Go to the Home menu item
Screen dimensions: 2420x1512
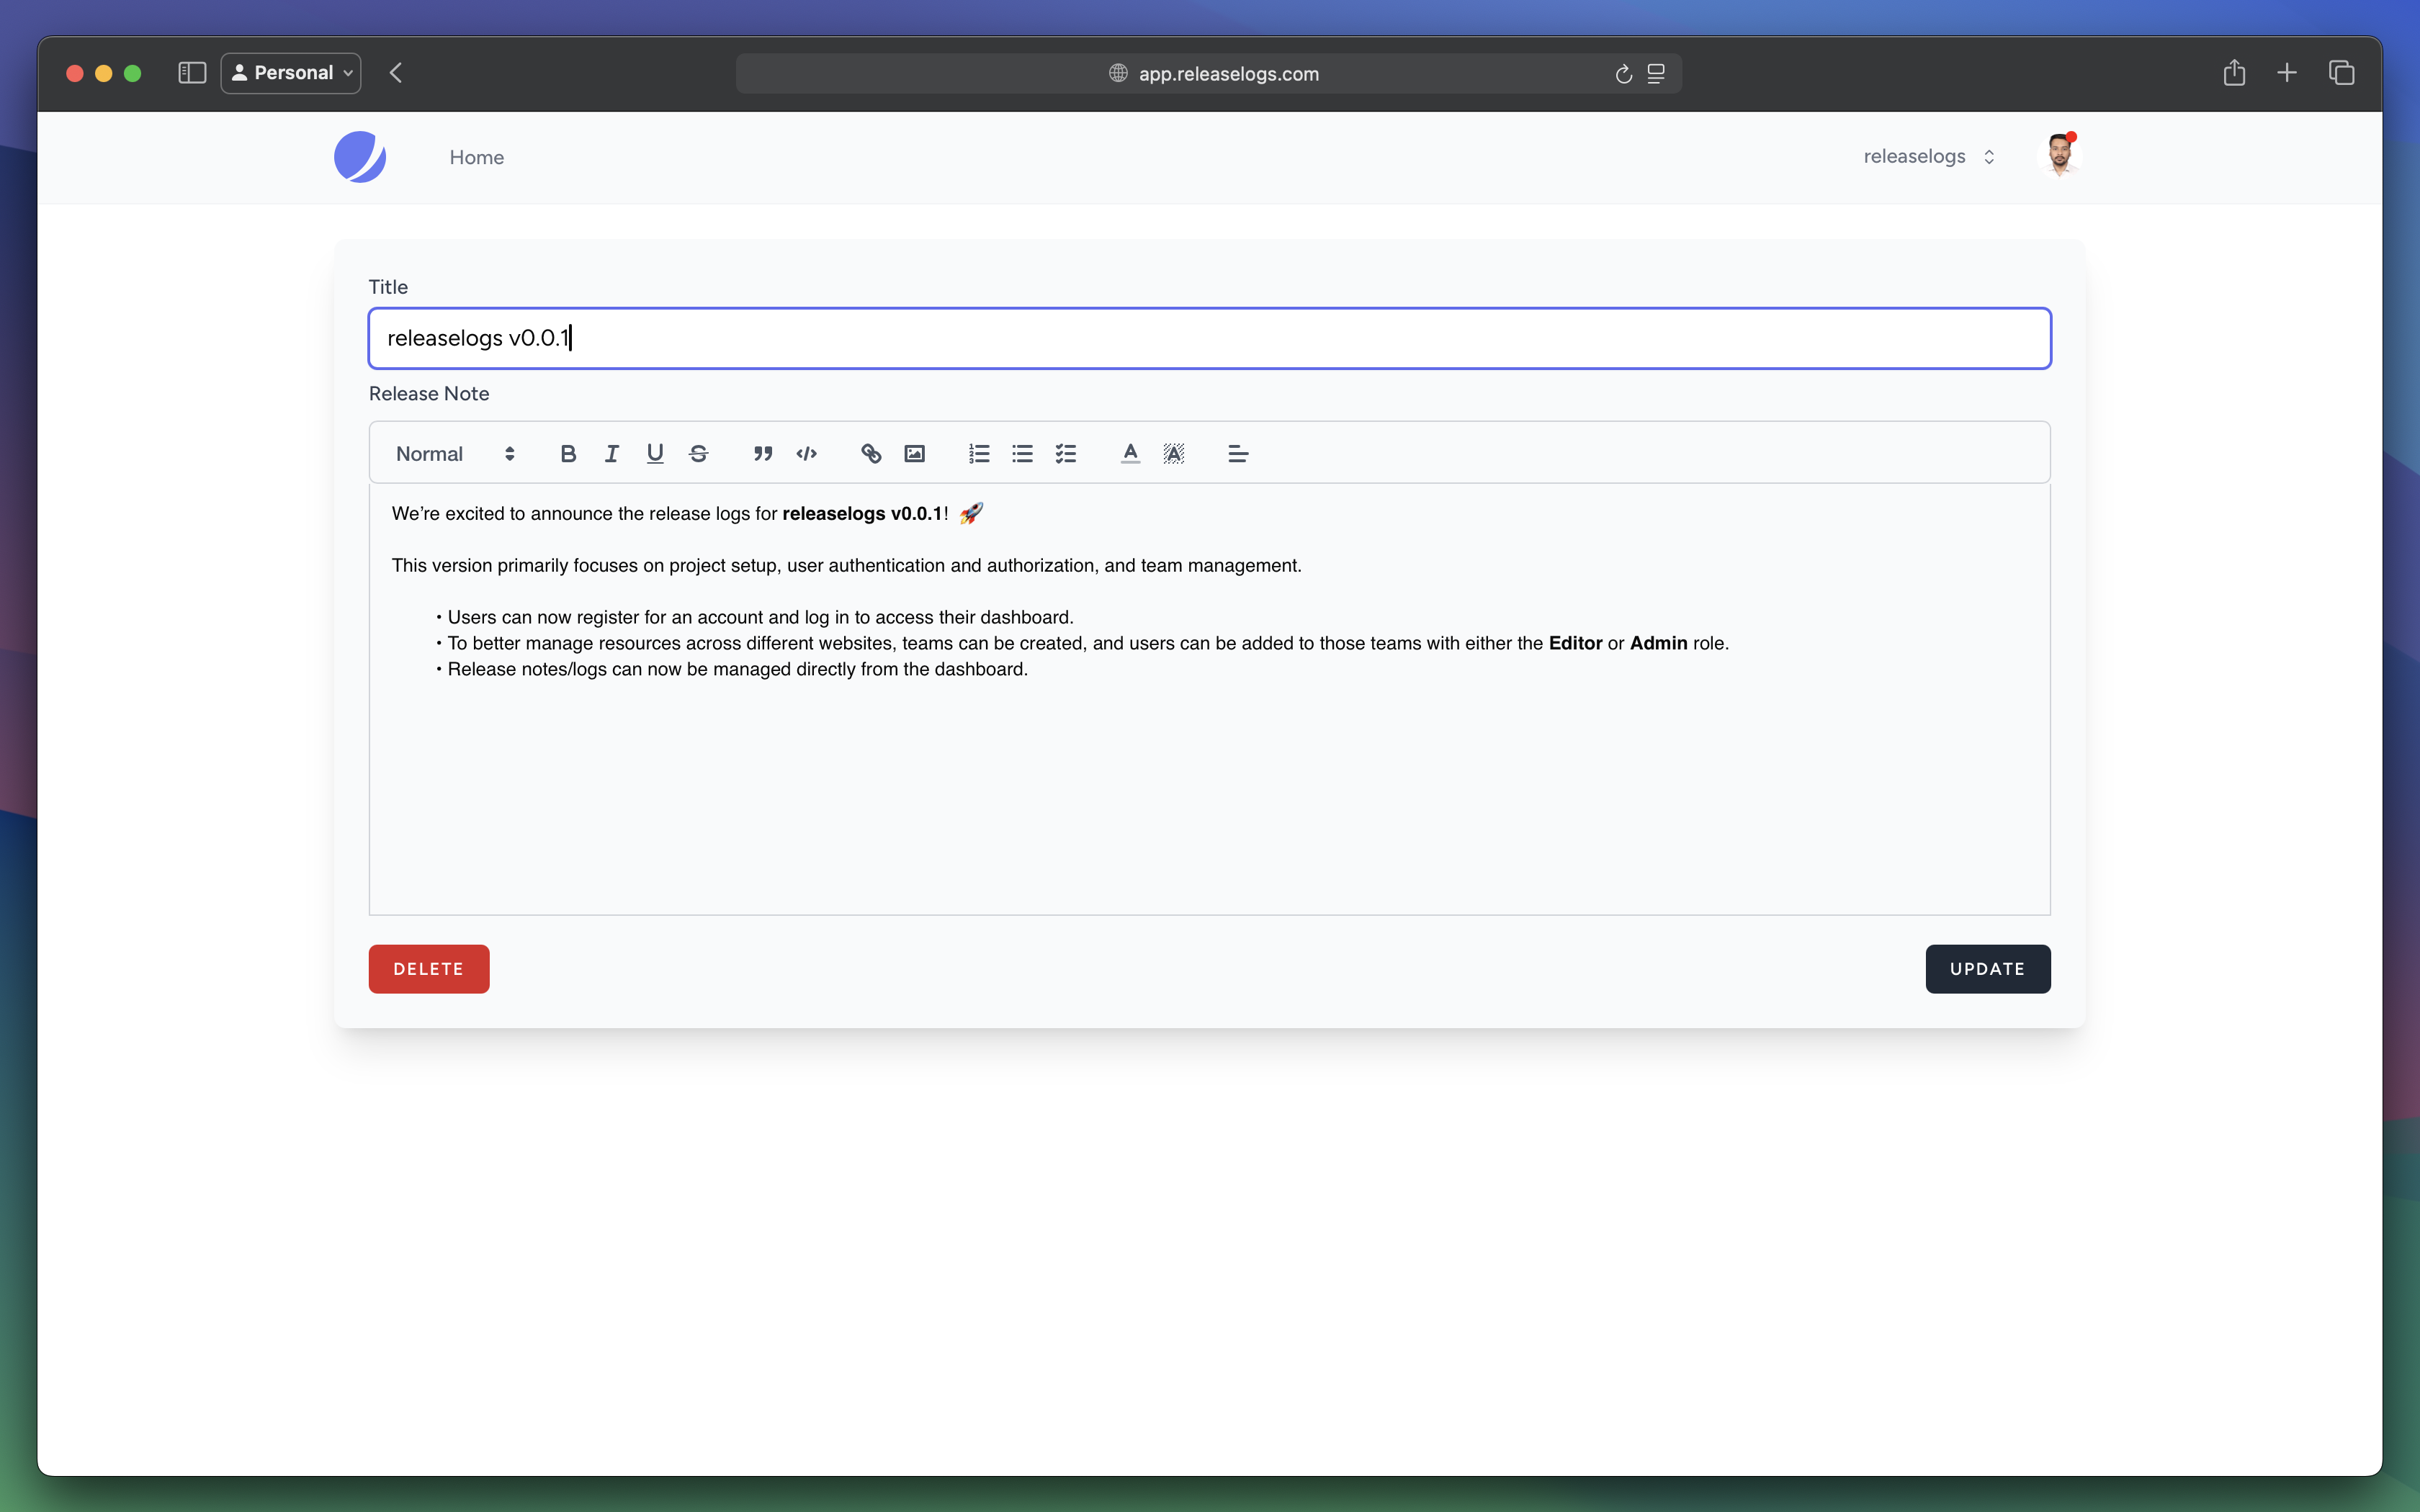tap(476, 158)
